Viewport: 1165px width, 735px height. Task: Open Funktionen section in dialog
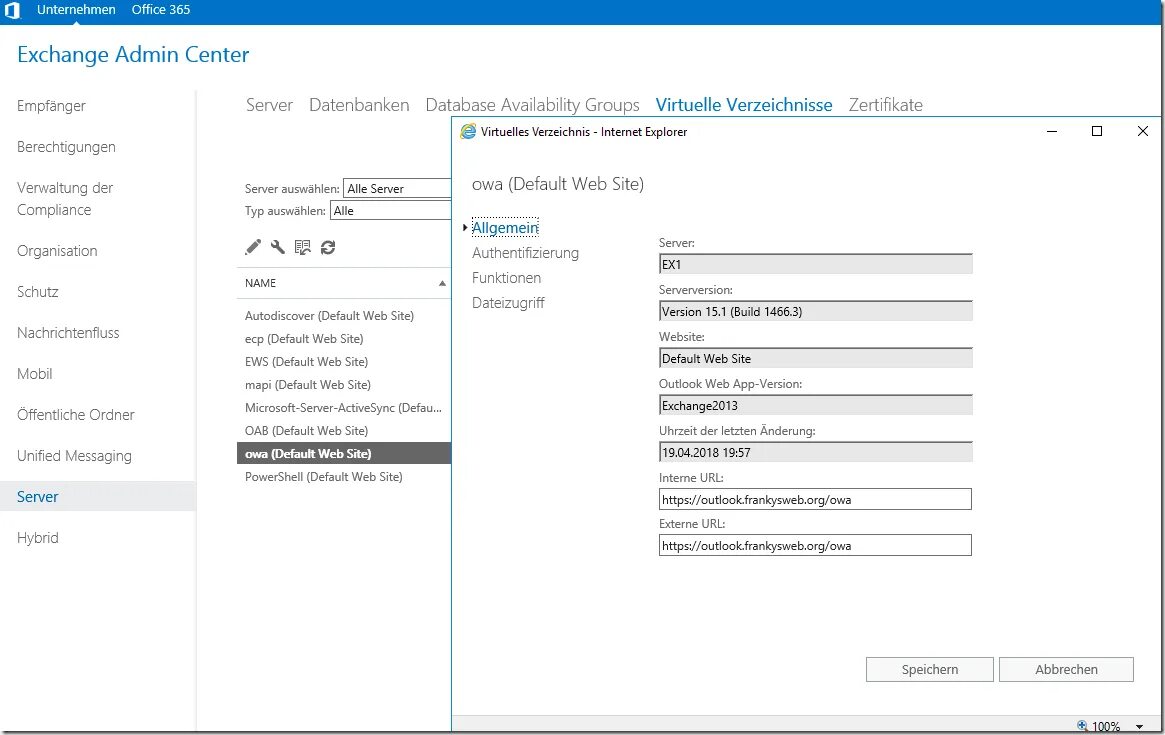(x=507, y=277)
